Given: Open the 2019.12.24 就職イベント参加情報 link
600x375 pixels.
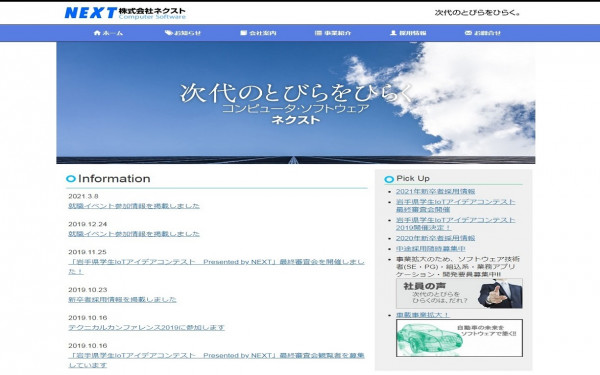Looking at the screenshot, I should (x=134, y=234).
